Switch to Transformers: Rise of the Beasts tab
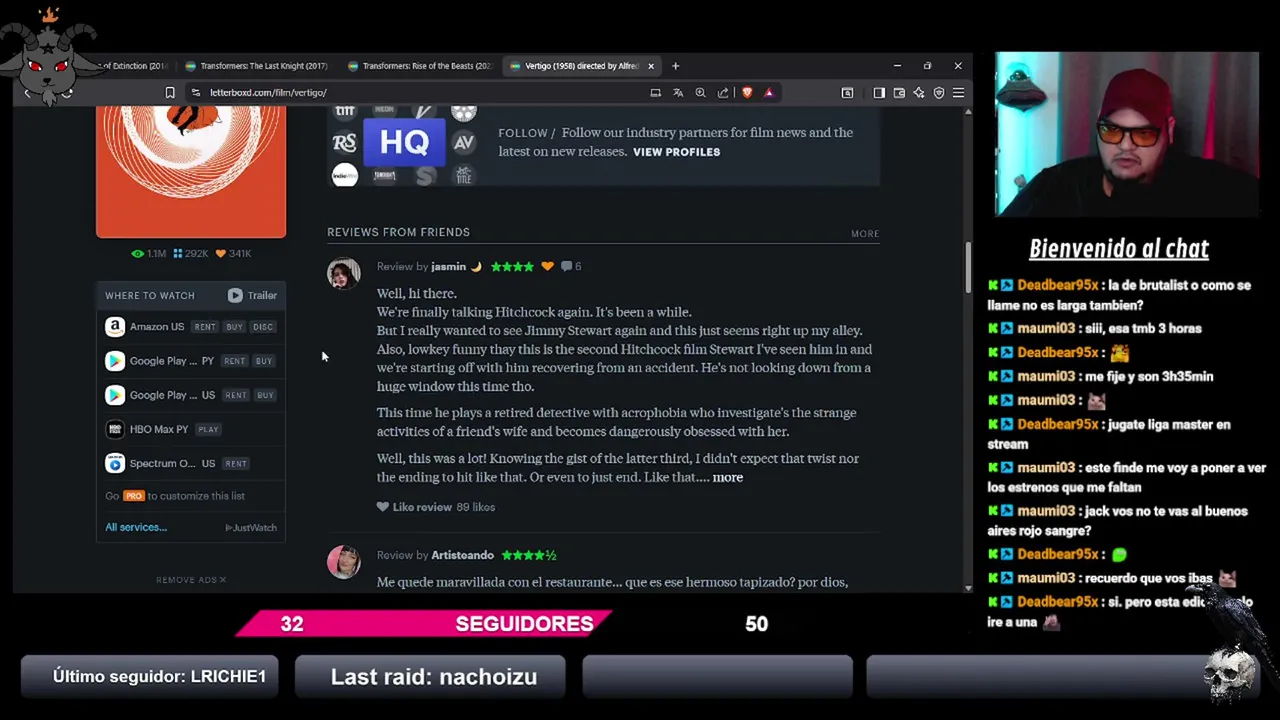The image size is (1280, 720). click(420, 66)
